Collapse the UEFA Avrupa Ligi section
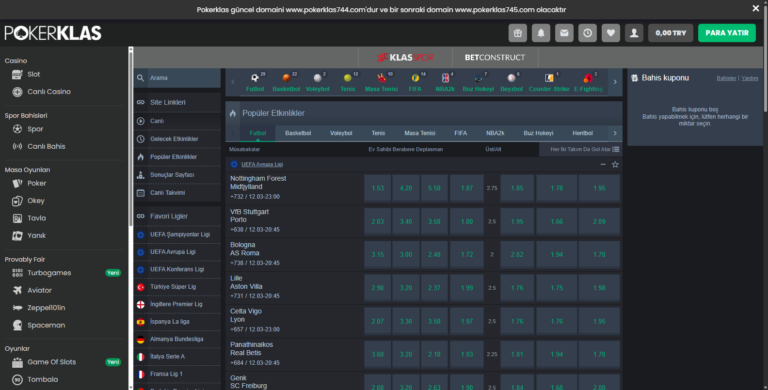Image resolution: width=768 pixels, height=390 pixels. point(603,165)
